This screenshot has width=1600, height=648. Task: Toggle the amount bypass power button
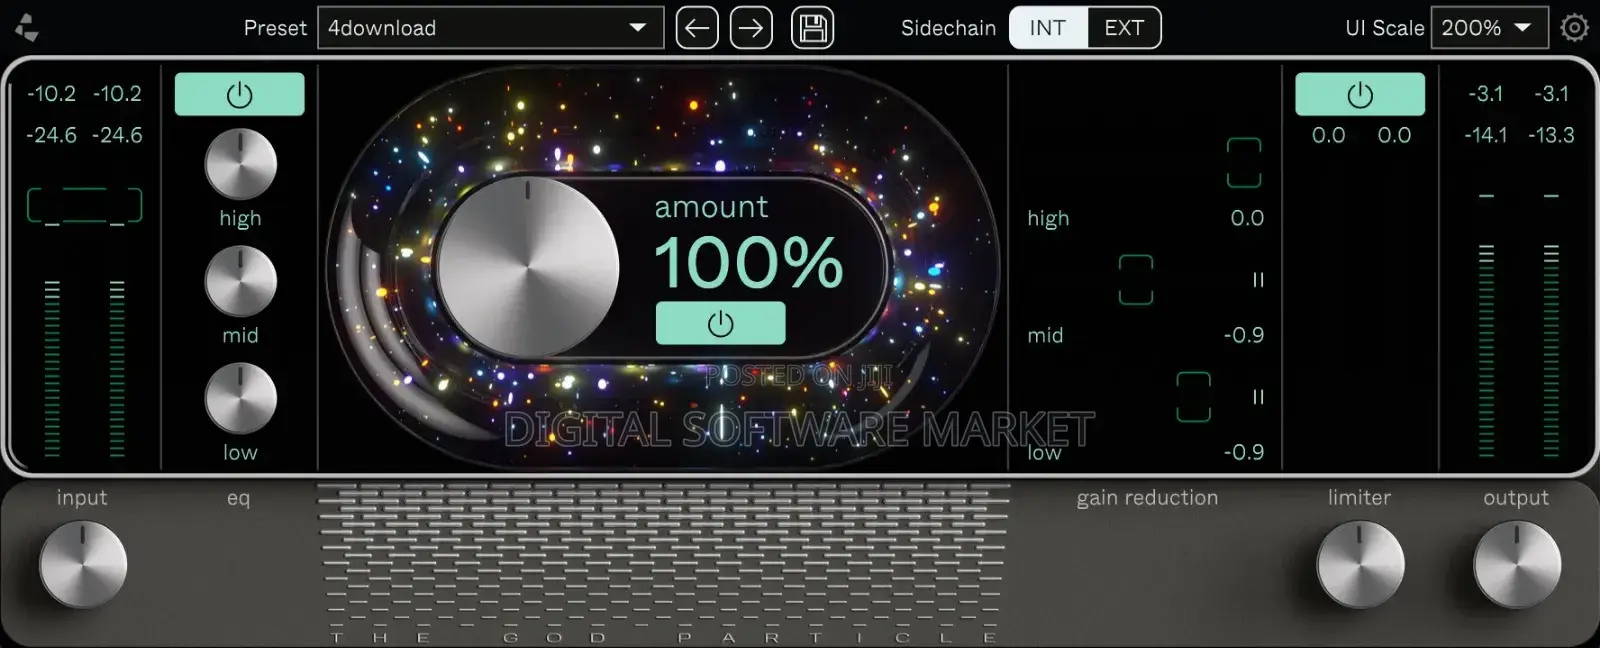[720, 323]
